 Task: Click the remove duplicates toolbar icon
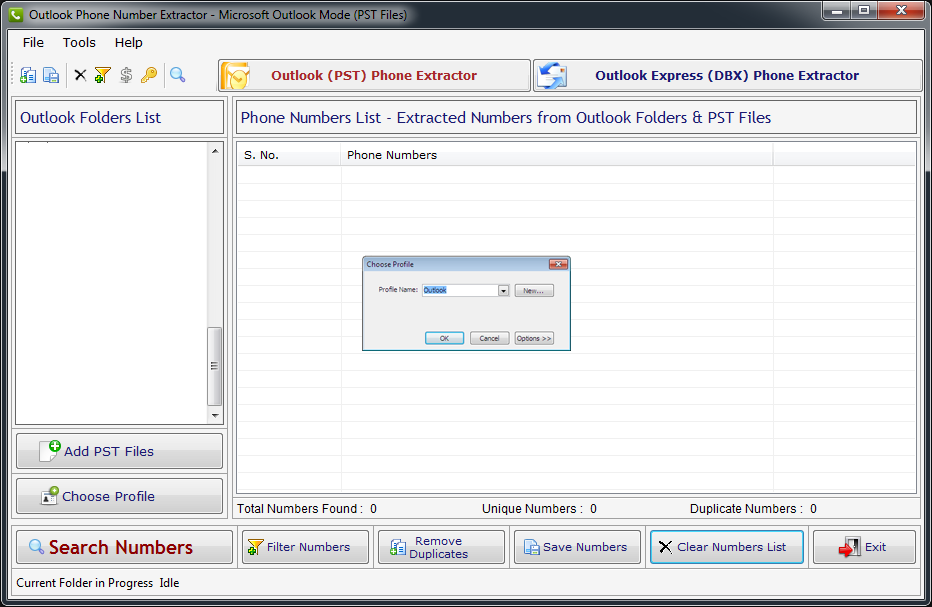pyautogui.click(x=28, y=75)
